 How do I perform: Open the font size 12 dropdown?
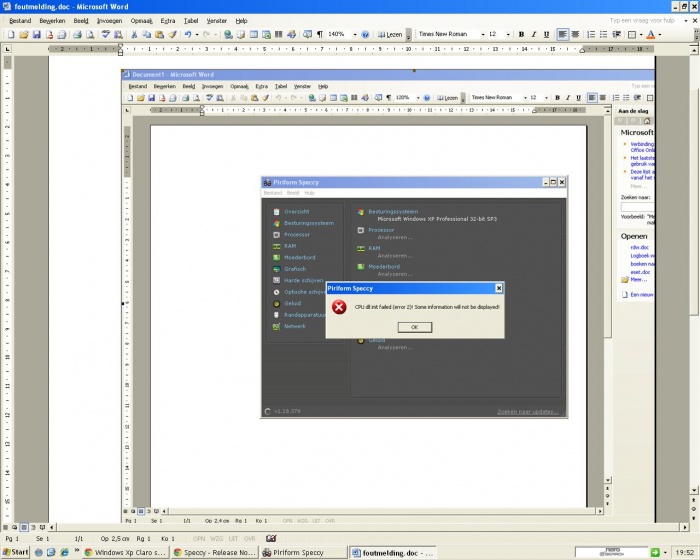[508, 34]
